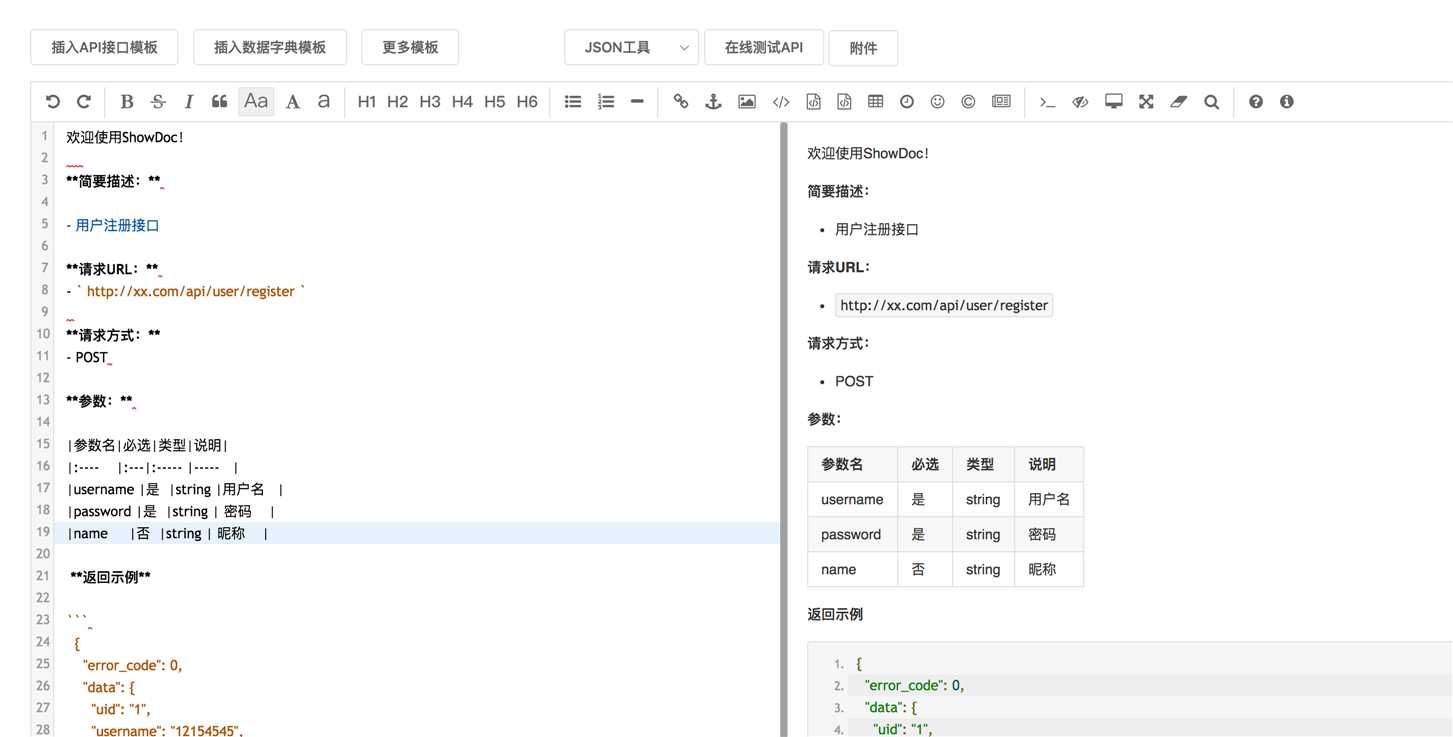
Task: Click editor line **返回示例**
Action: [111, 577]
